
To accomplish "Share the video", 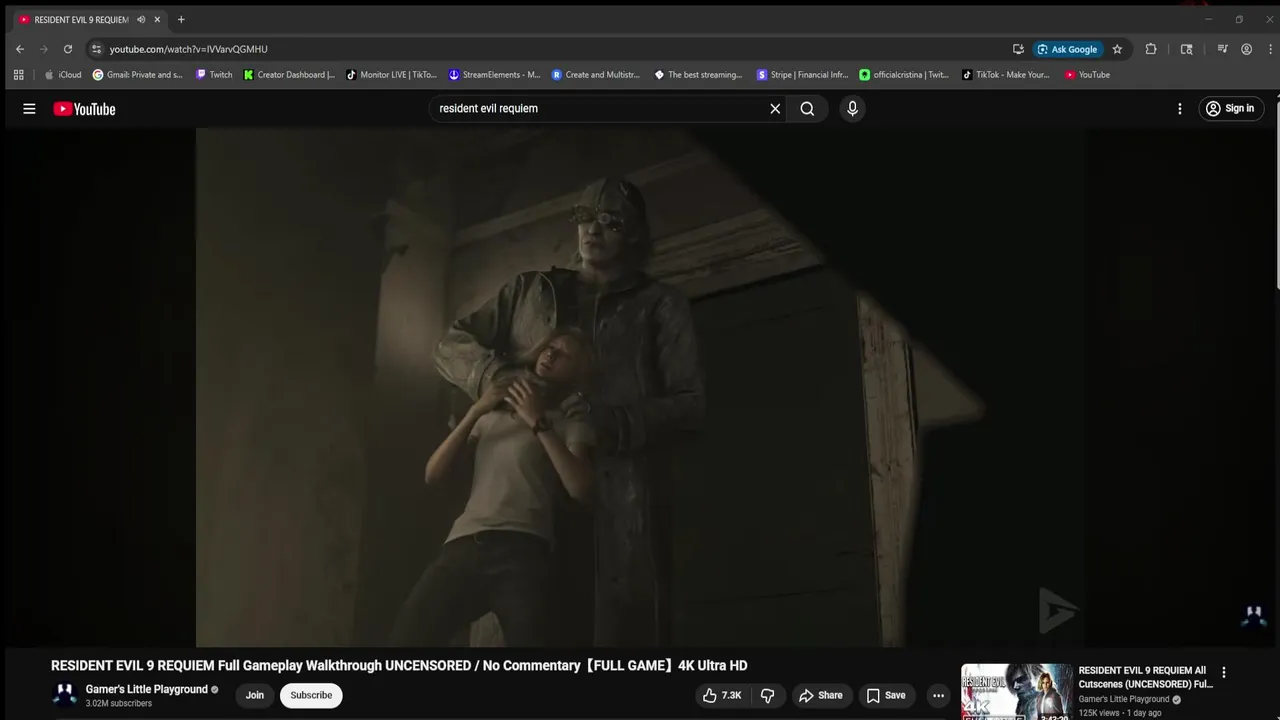I will coord(821,695).
